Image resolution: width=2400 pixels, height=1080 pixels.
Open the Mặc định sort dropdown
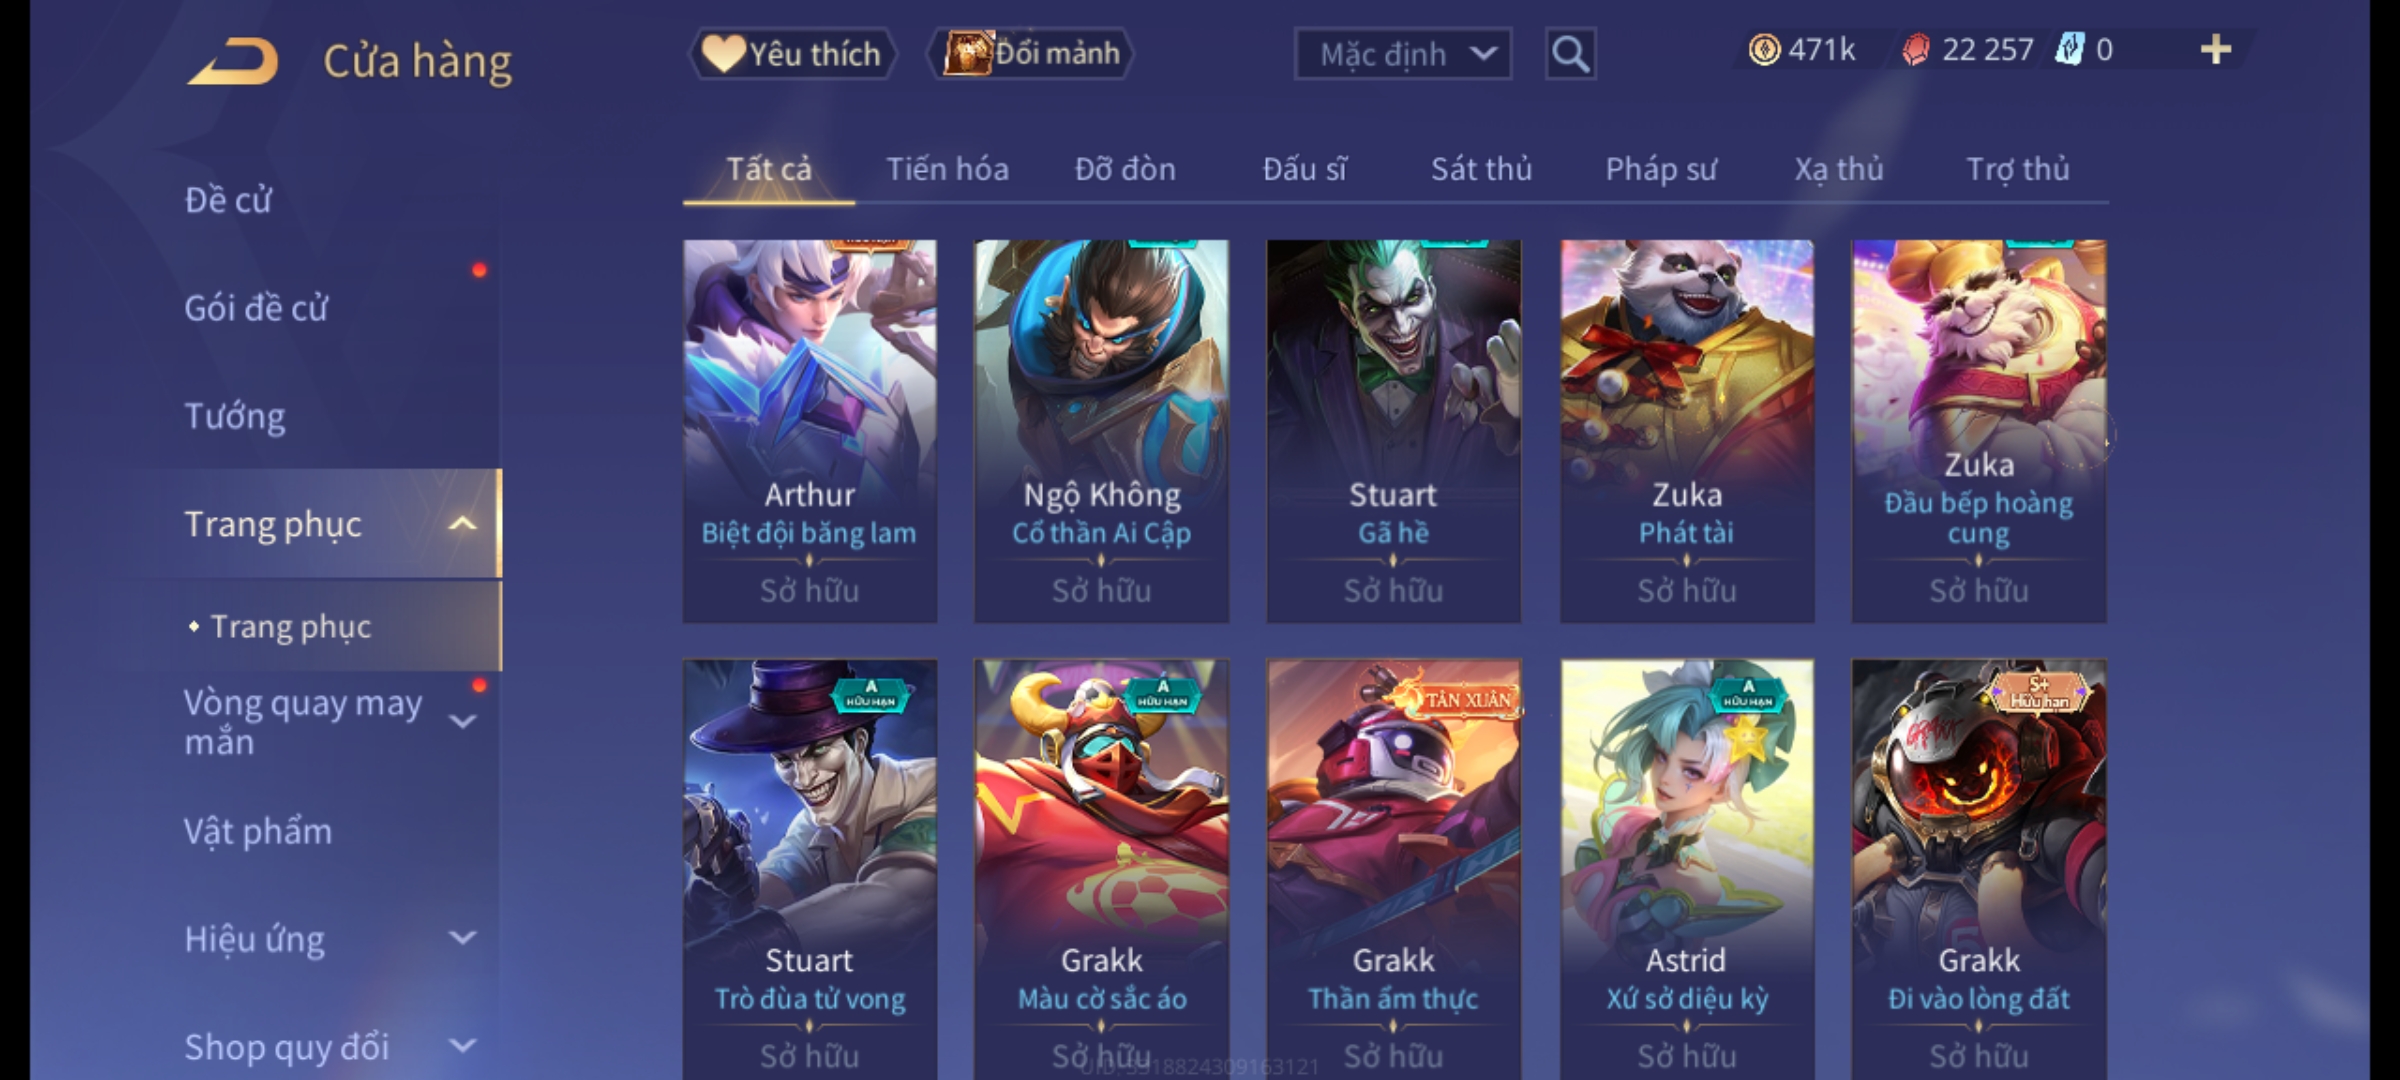coord(1402,54)
